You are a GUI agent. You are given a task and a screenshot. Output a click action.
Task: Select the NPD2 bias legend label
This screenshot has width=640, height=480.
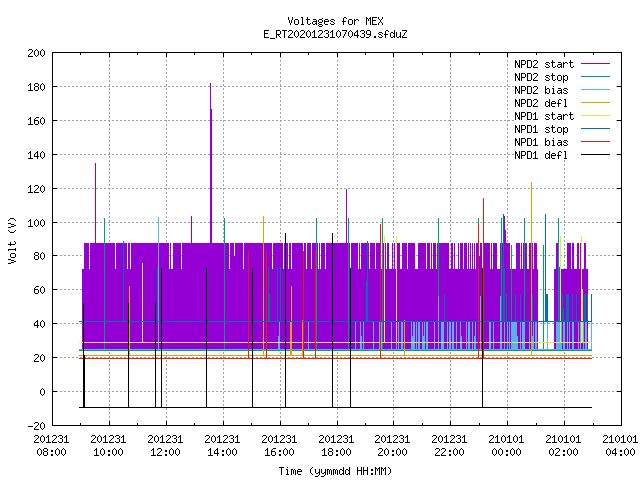tap(541, 90)
